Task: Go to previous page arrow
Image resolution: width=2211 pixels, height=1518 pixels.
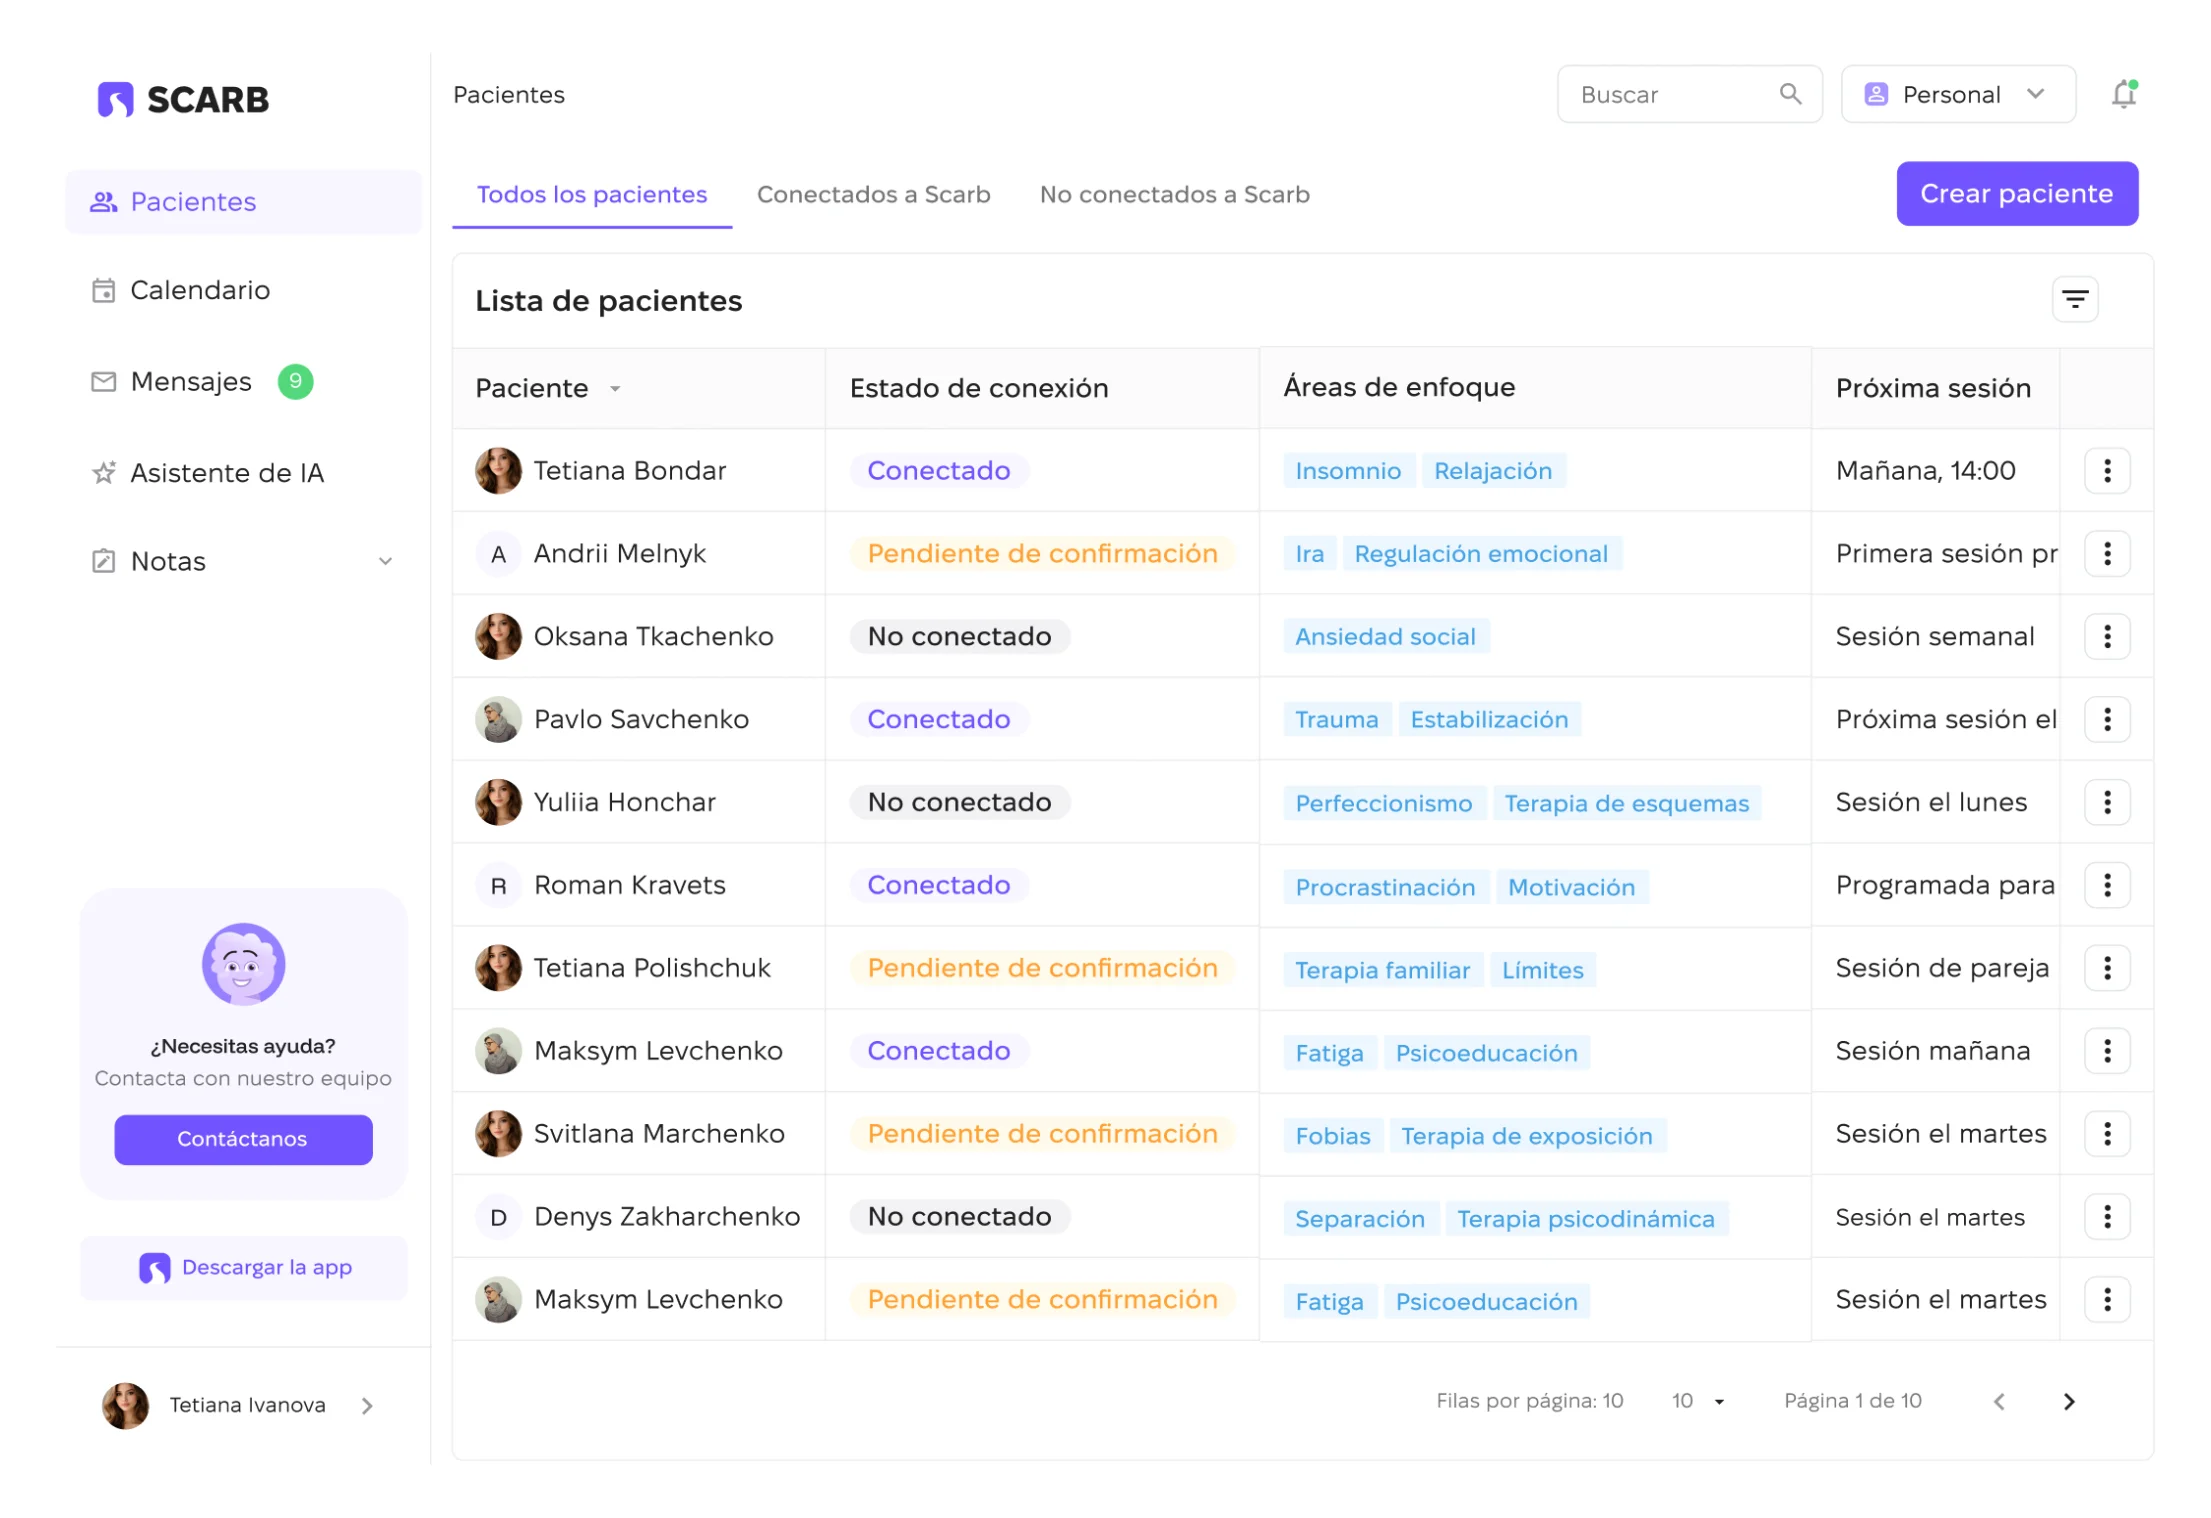Action: click(1999, 1401)
